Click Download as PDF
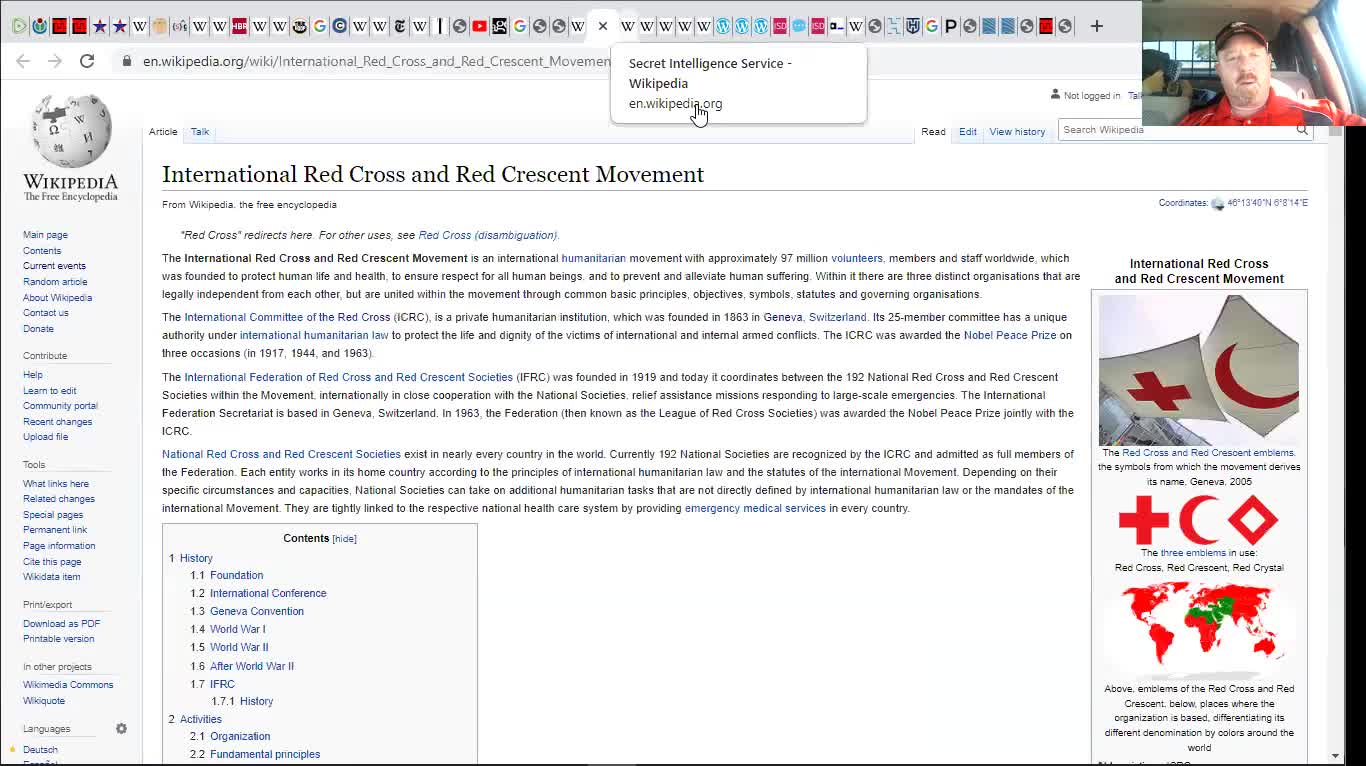 (62, 624)
